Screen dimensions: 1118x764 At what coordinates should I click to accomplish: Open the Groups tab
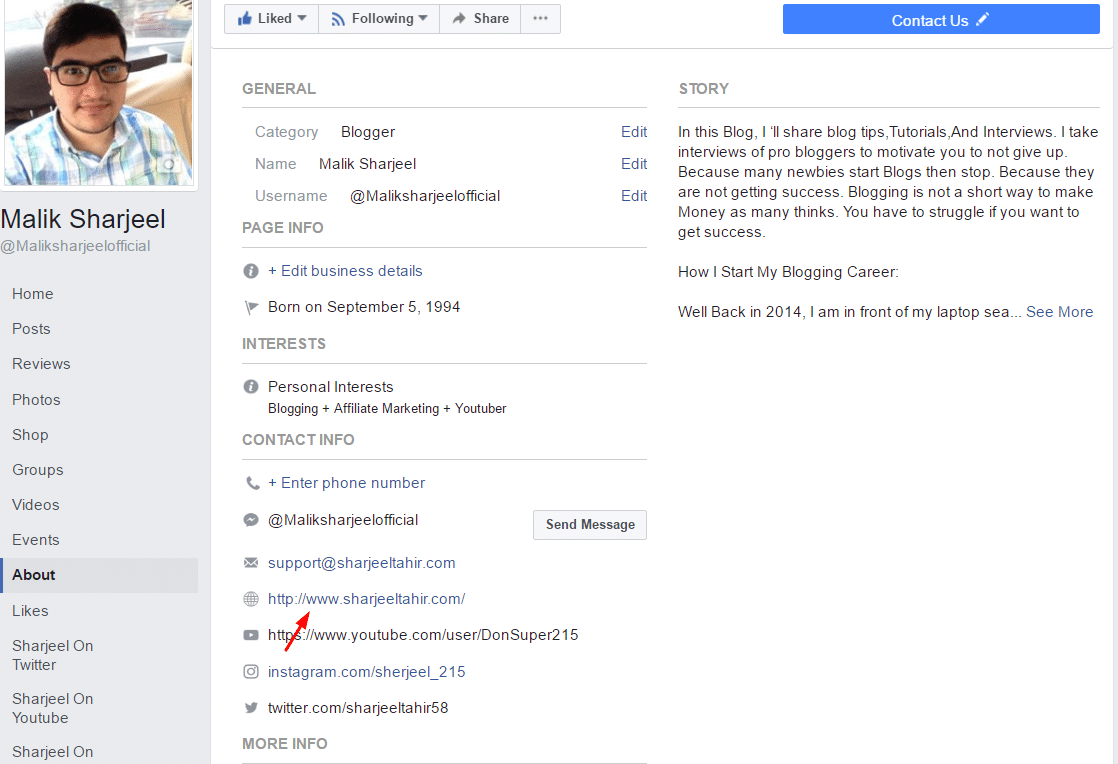tap(38, 470)
